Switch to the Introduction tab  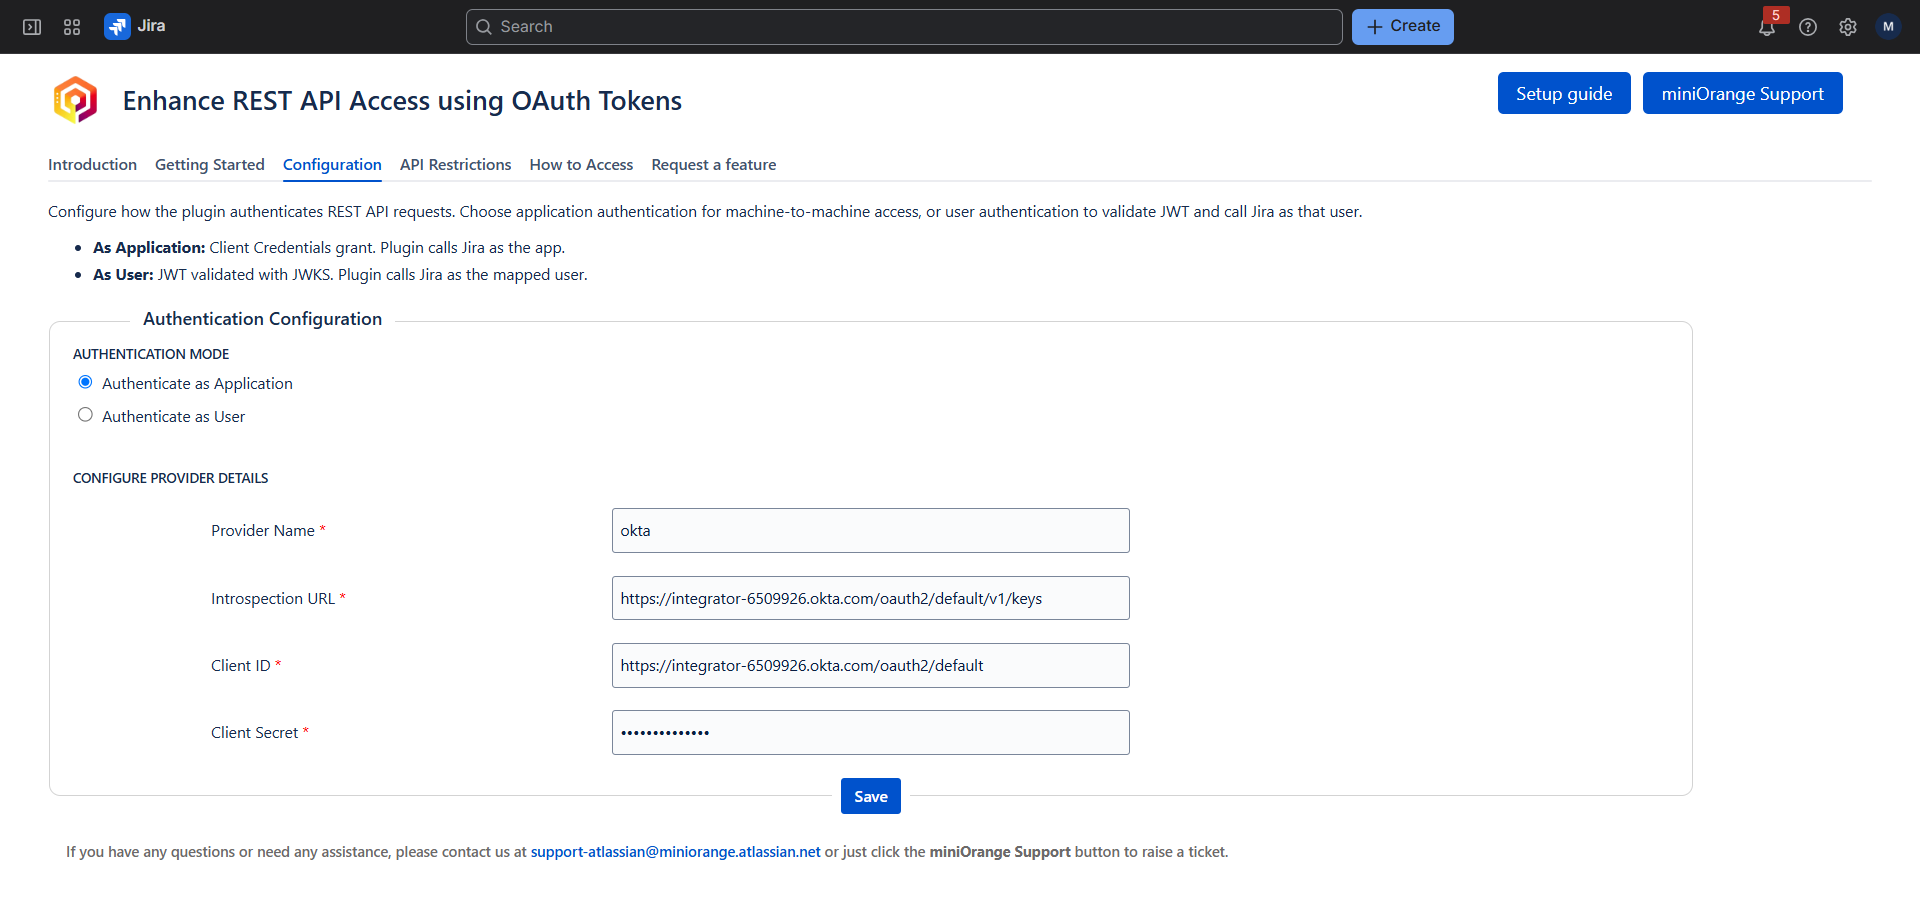coord(92,165)
